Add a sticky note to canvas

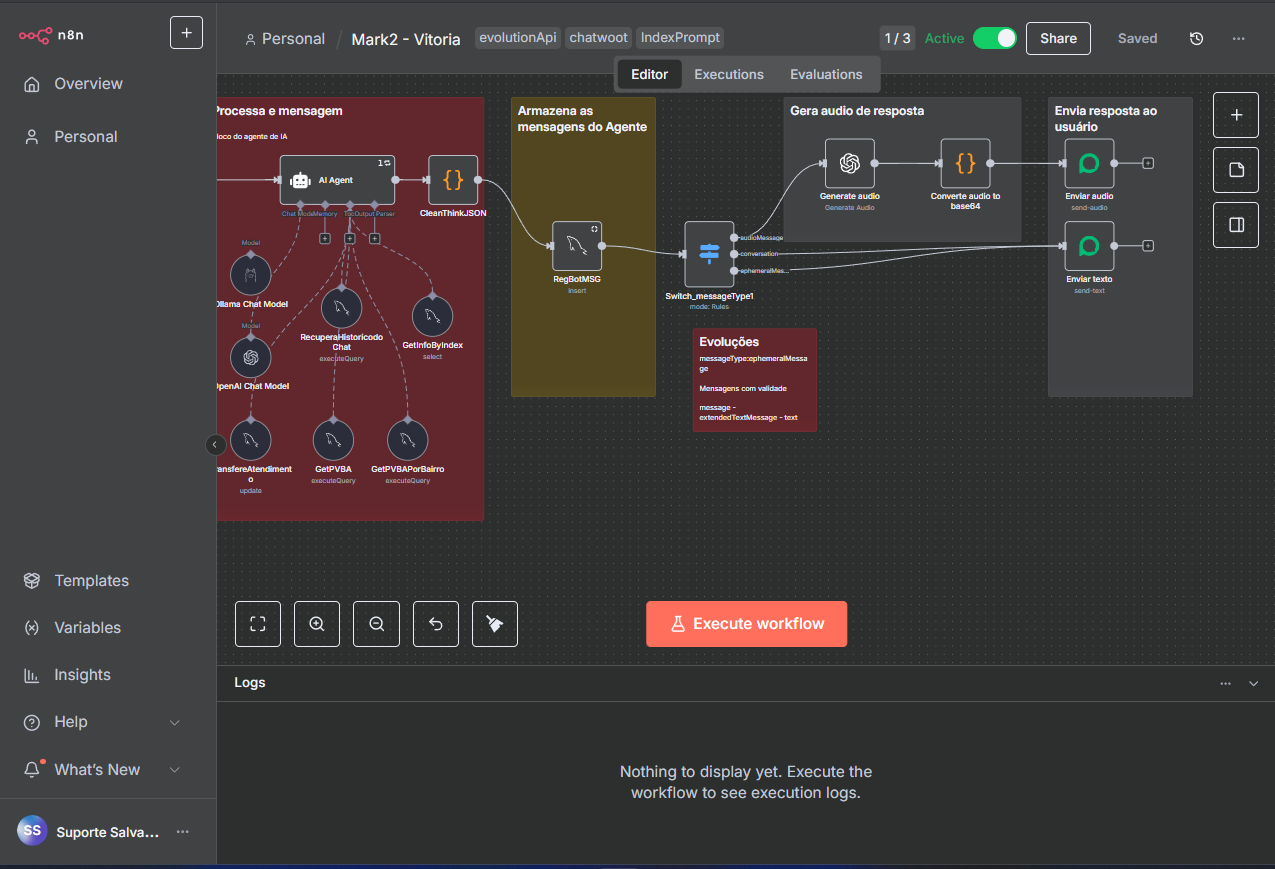pos(1236,171)
